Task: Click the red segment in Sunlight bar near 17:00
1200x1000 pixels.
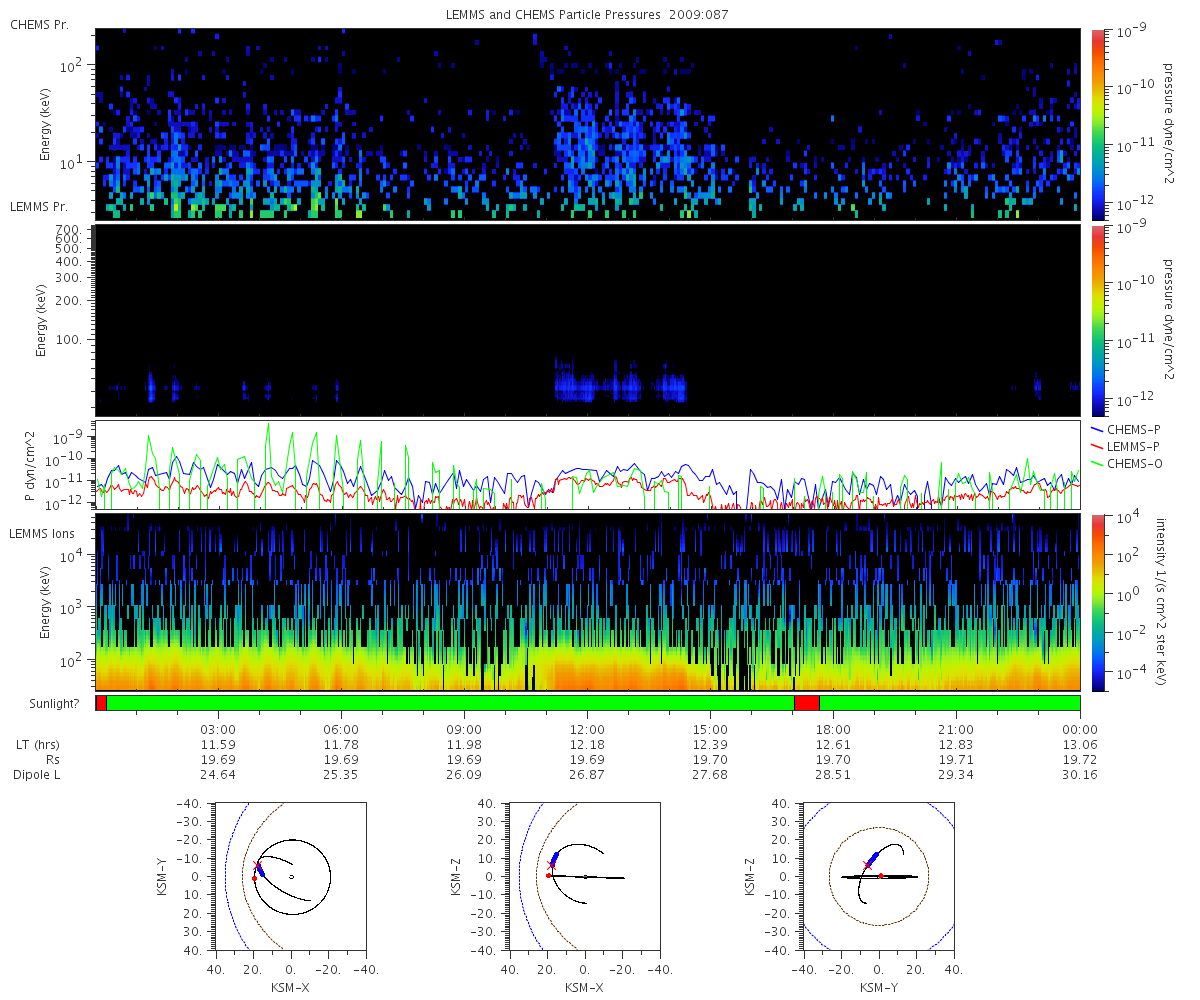Action: (x=807, y=703)
